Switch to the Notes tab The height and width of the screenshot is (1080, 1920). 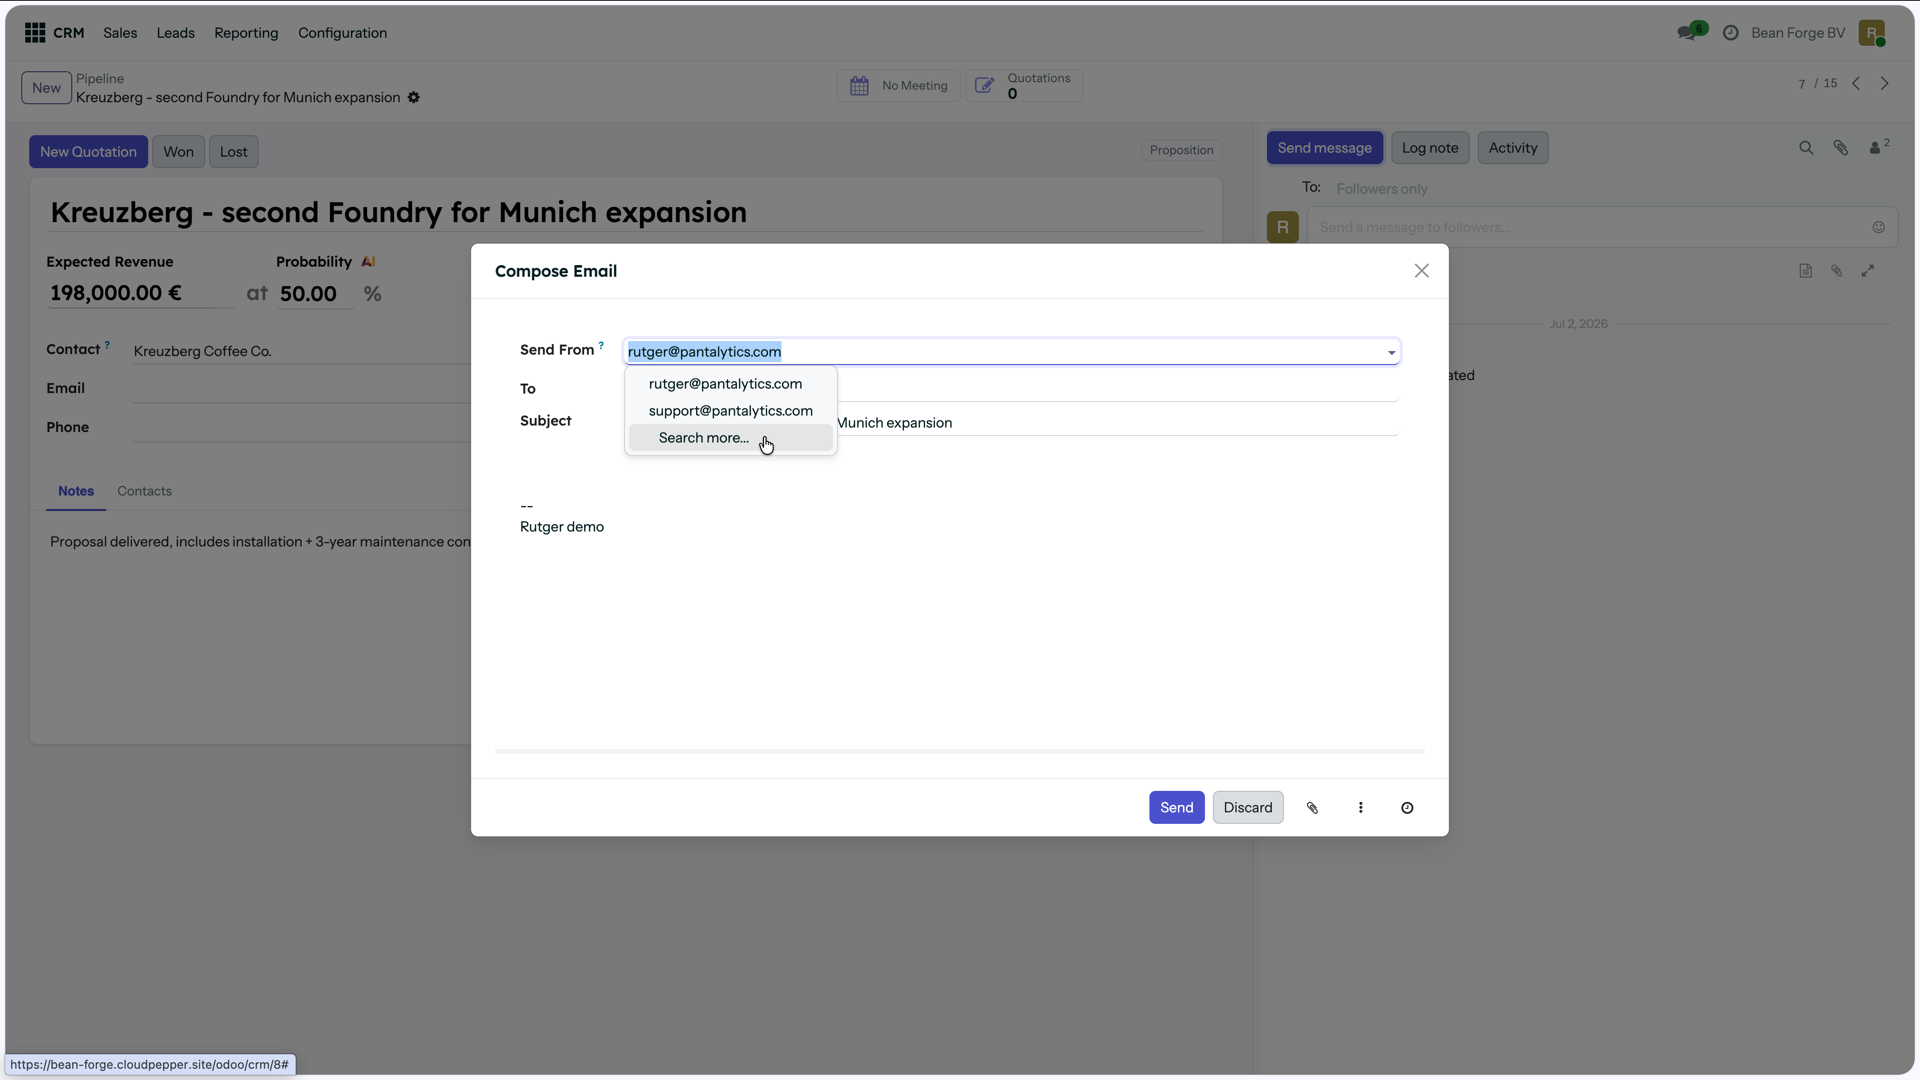click(76, 492)
